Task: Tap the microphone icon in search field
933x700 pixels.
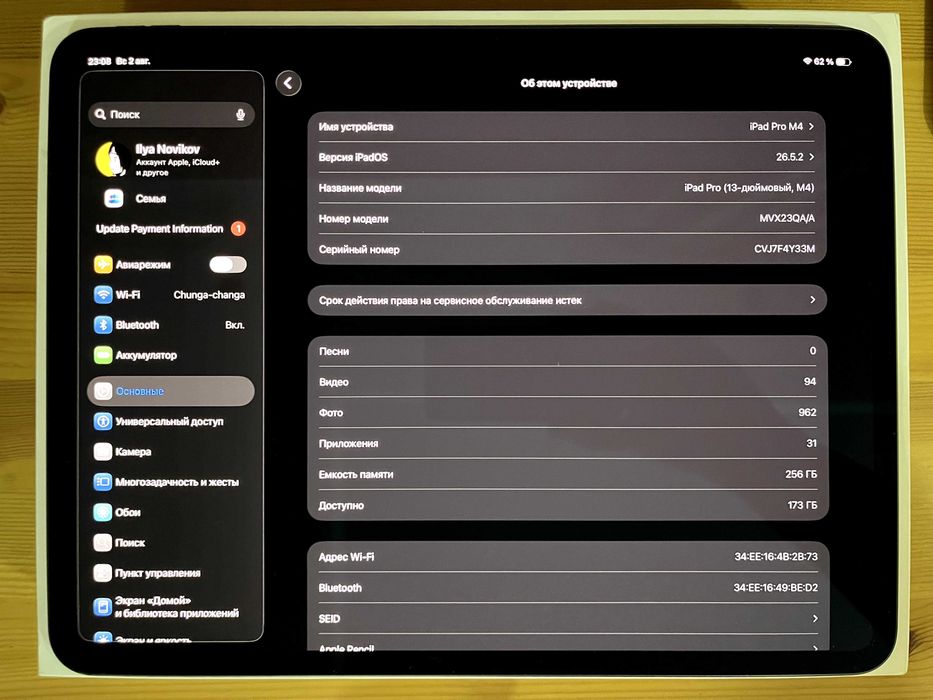Action: pos(240,114)
